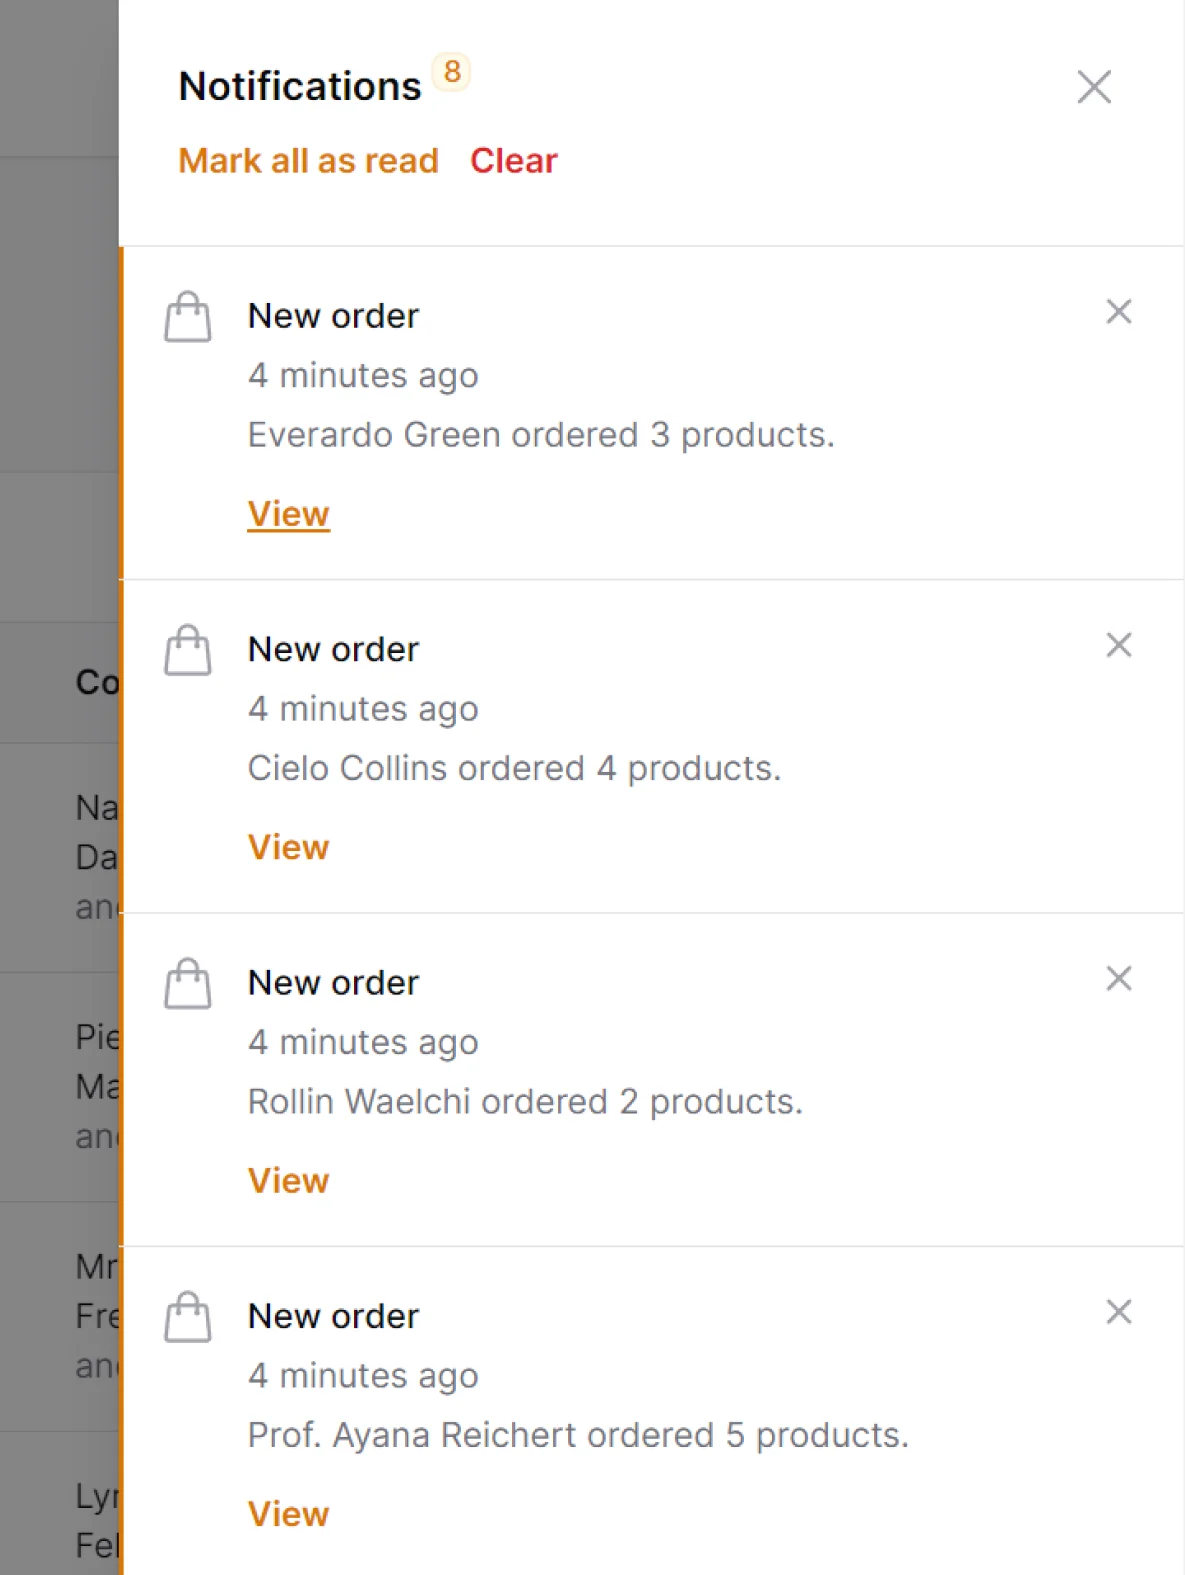The width and height of the screenshot is (1185, 1575).
Task: Click the text Everardo Green ordered 3 products
Action: click(541, 434)
